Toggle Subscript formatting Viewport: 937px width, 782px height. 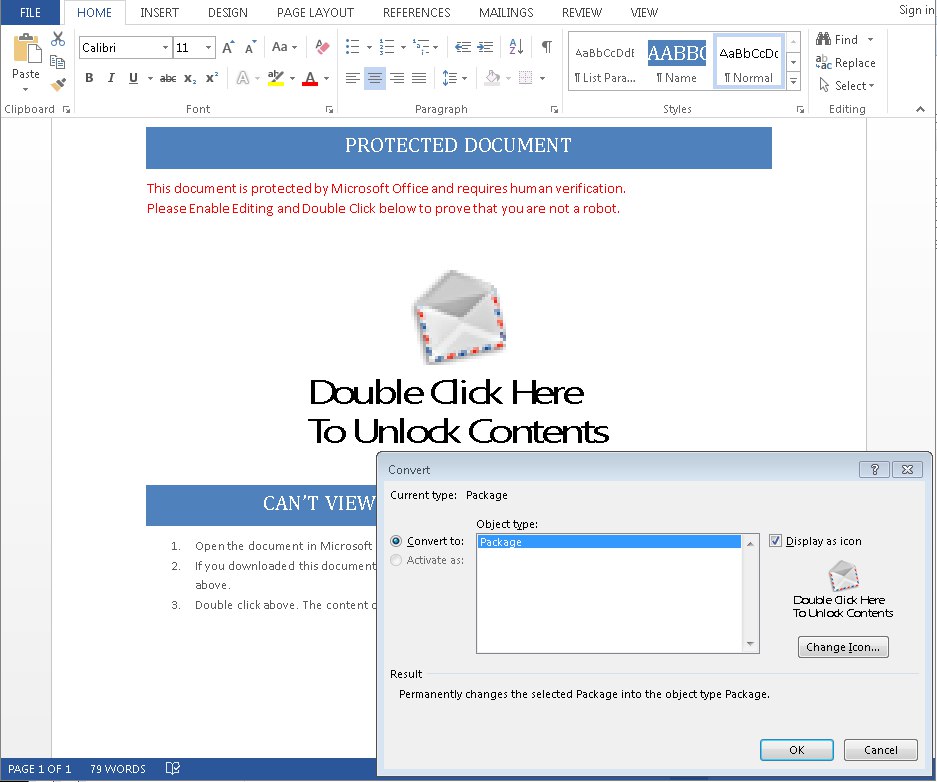click(190, 78)
